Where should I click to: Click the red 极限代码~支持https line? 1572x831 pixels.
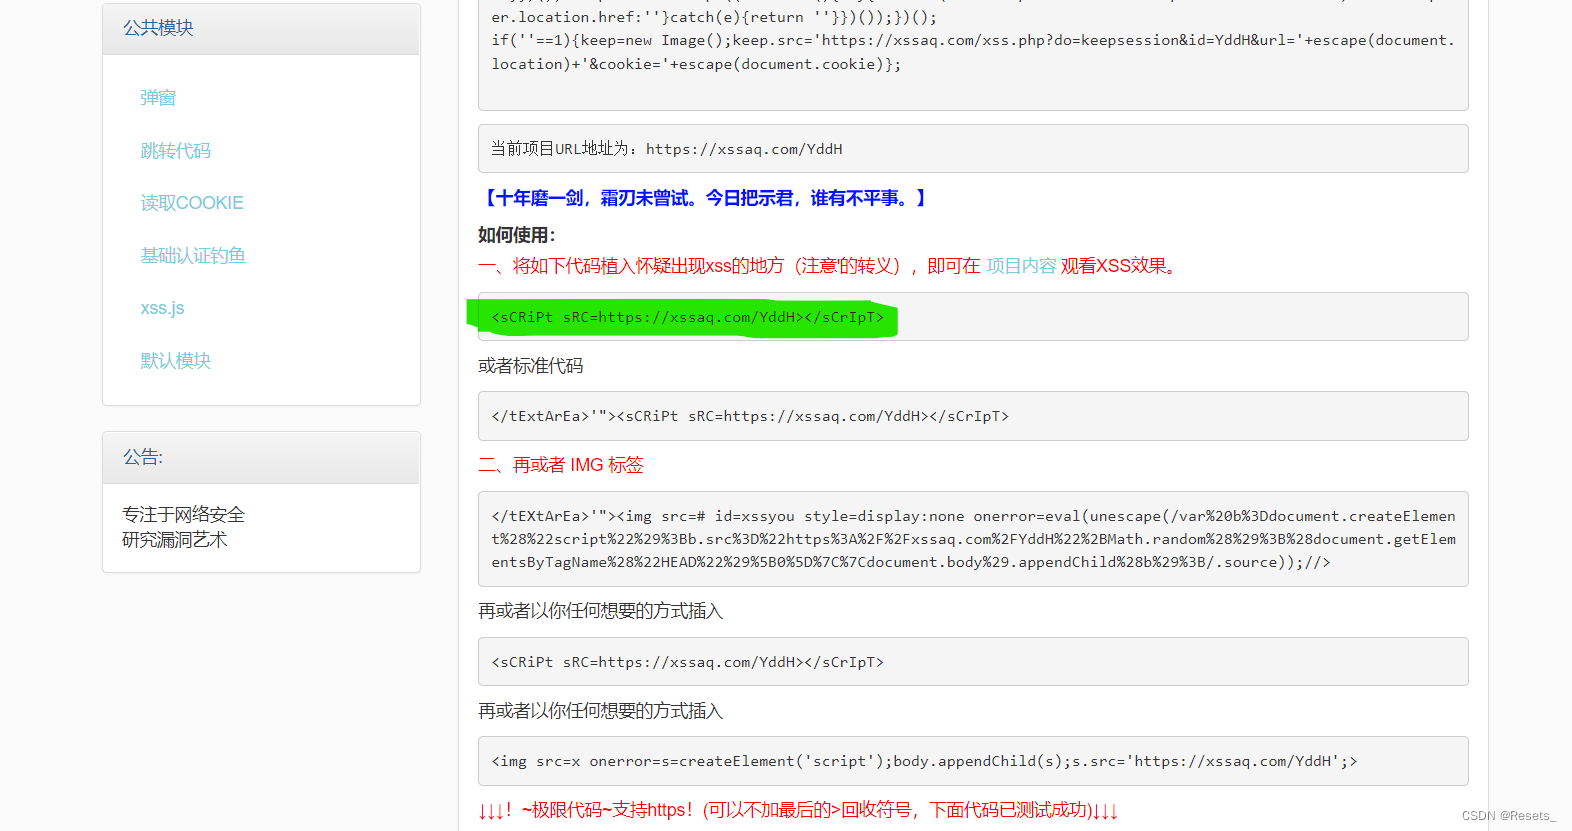pos(798,810)
